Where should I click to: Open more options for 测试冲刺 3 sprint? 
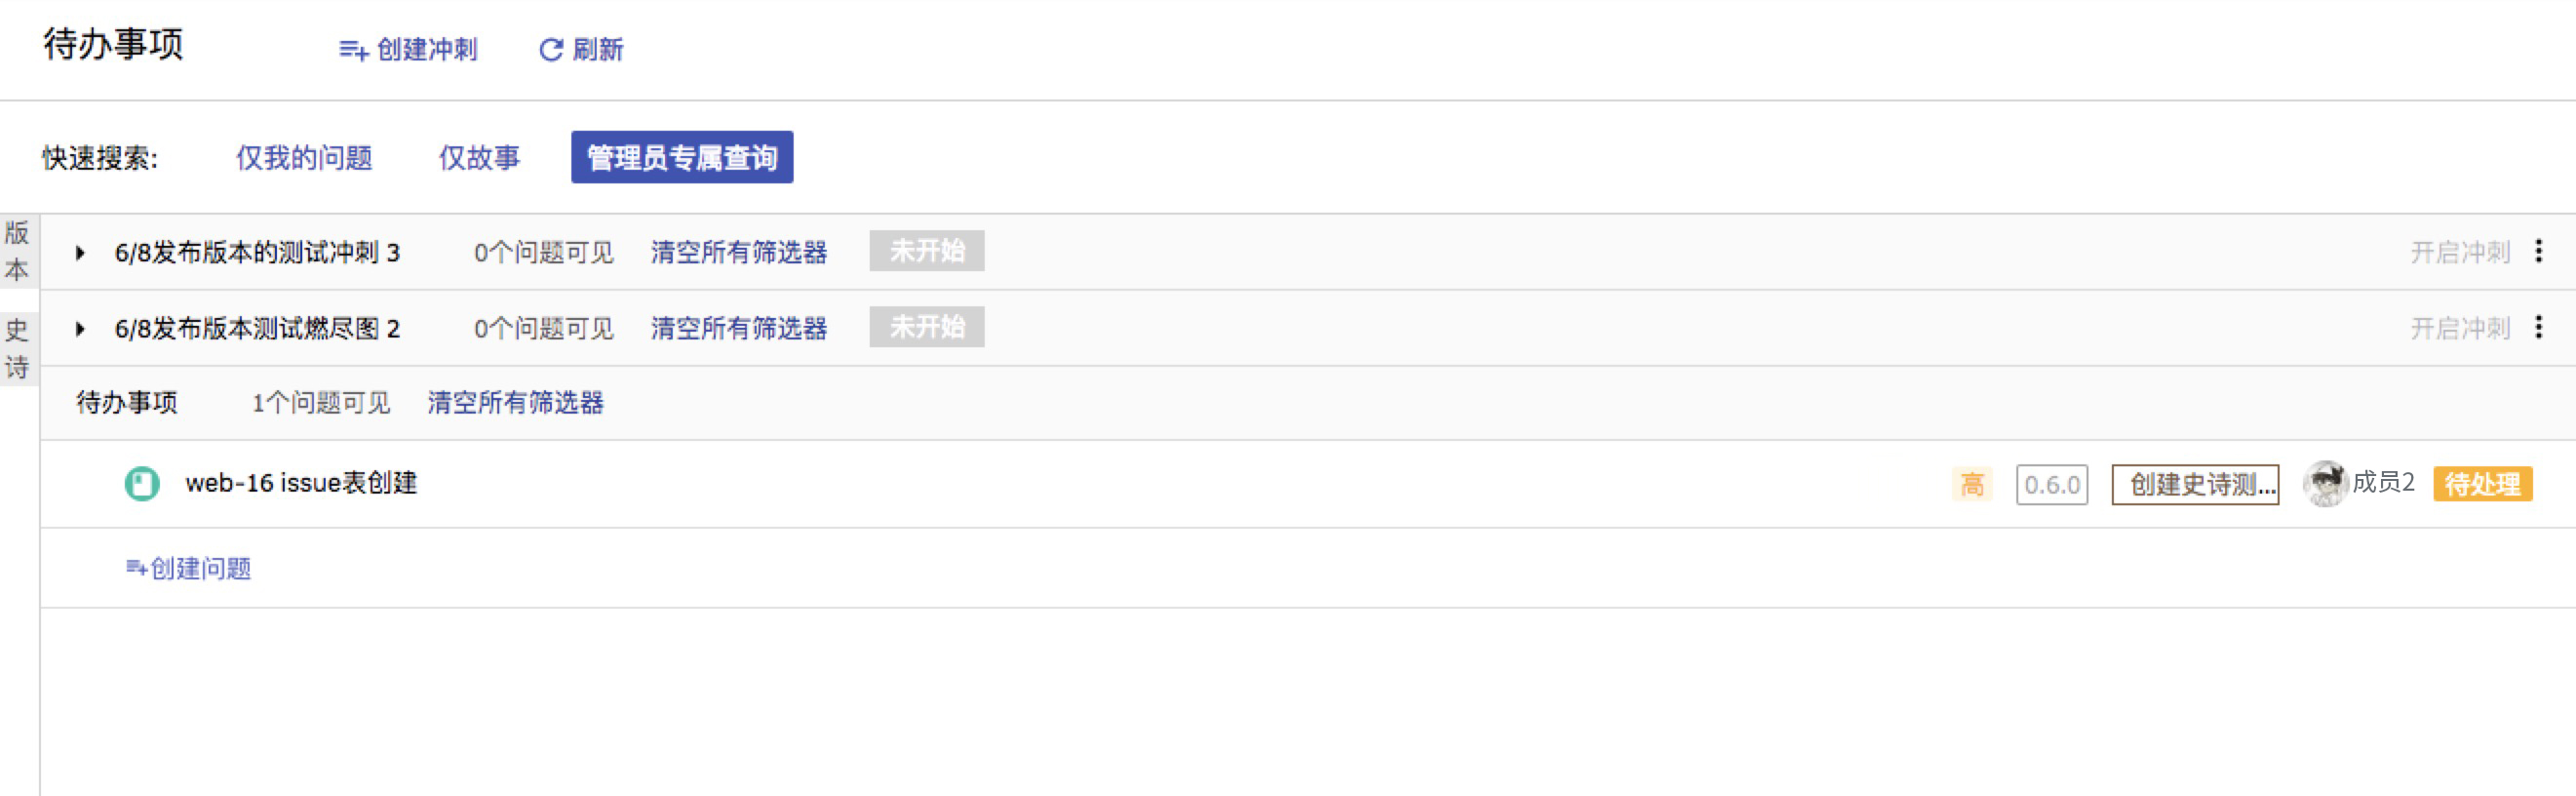[2539, 251]
